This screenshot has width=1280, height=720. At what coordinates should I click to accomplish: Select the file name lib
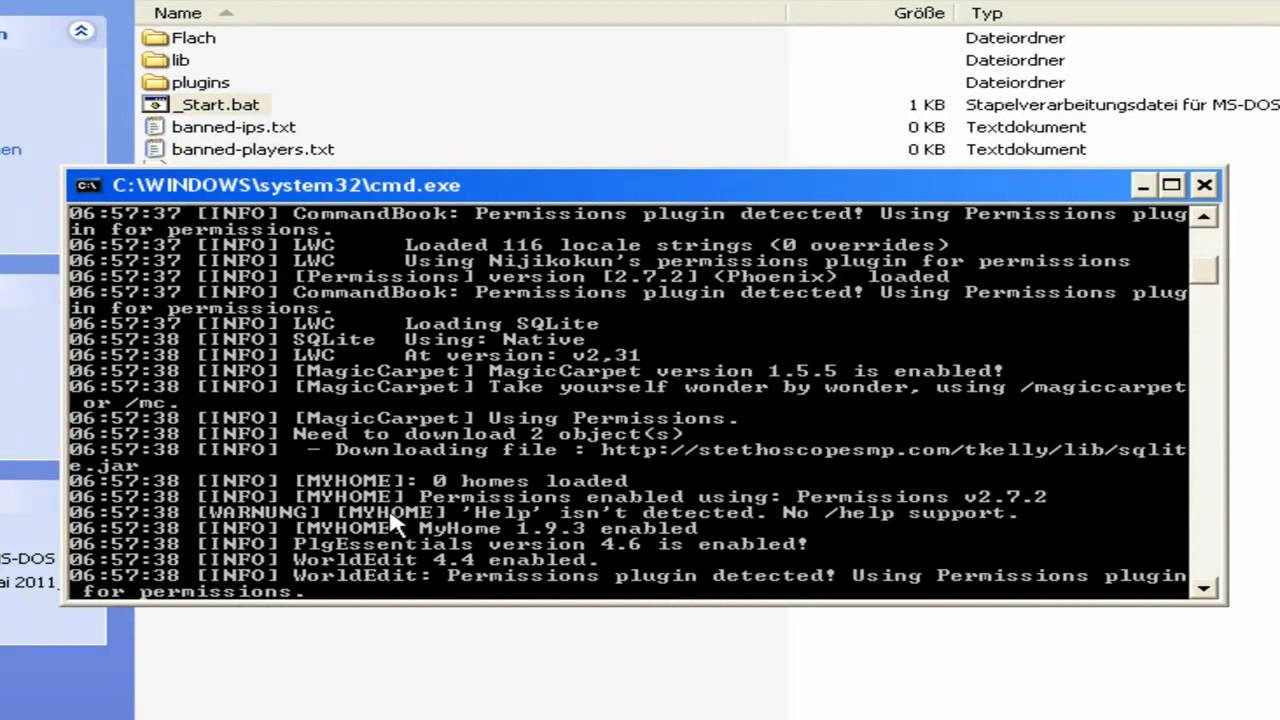pos(180,60)
